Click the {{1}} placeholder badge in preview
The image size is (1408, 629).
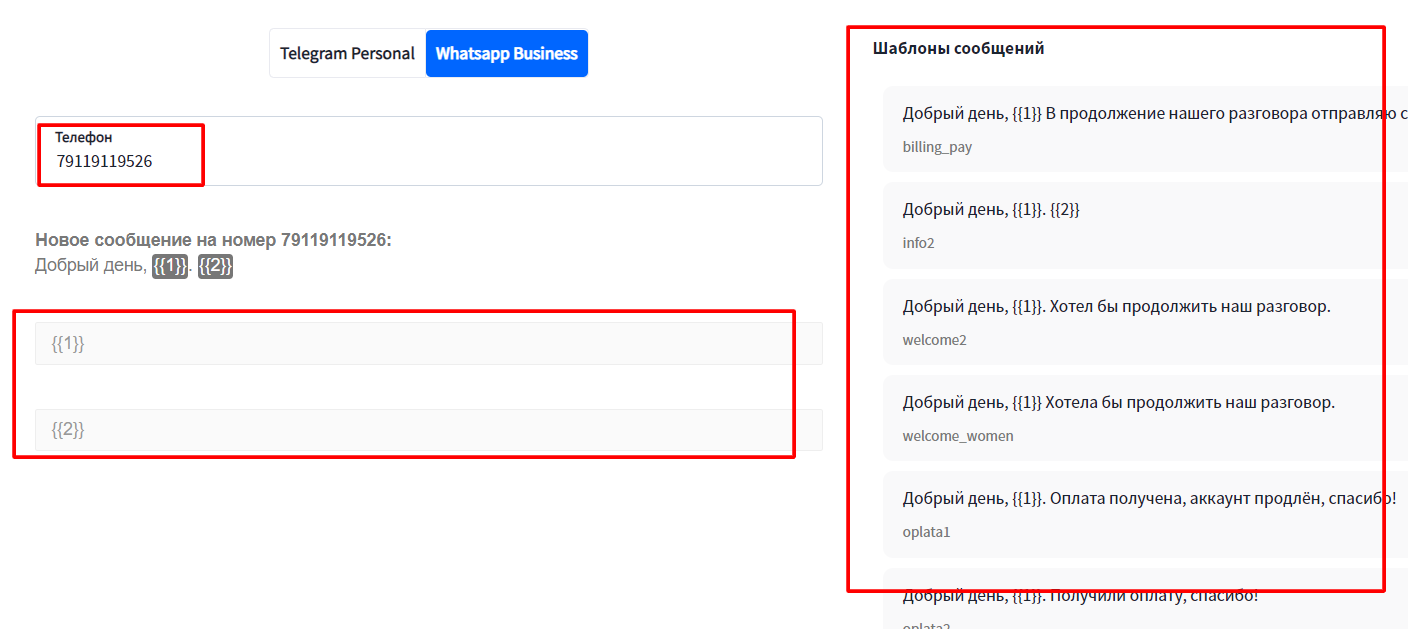[x=170, y=266]
